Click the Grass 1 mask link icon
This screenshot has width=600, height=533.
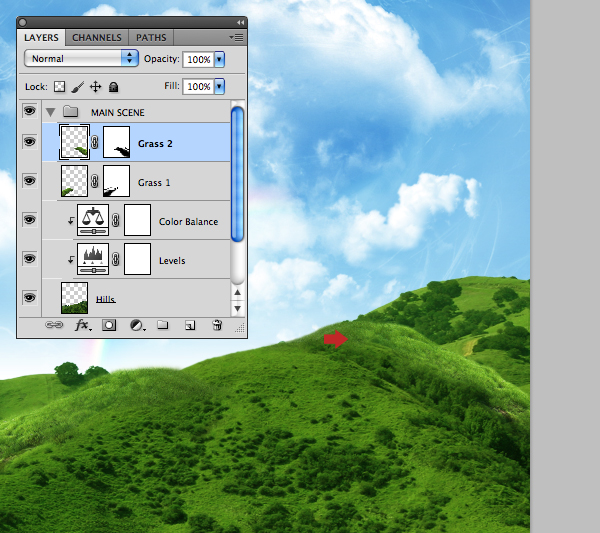click(x=95, y=181)
